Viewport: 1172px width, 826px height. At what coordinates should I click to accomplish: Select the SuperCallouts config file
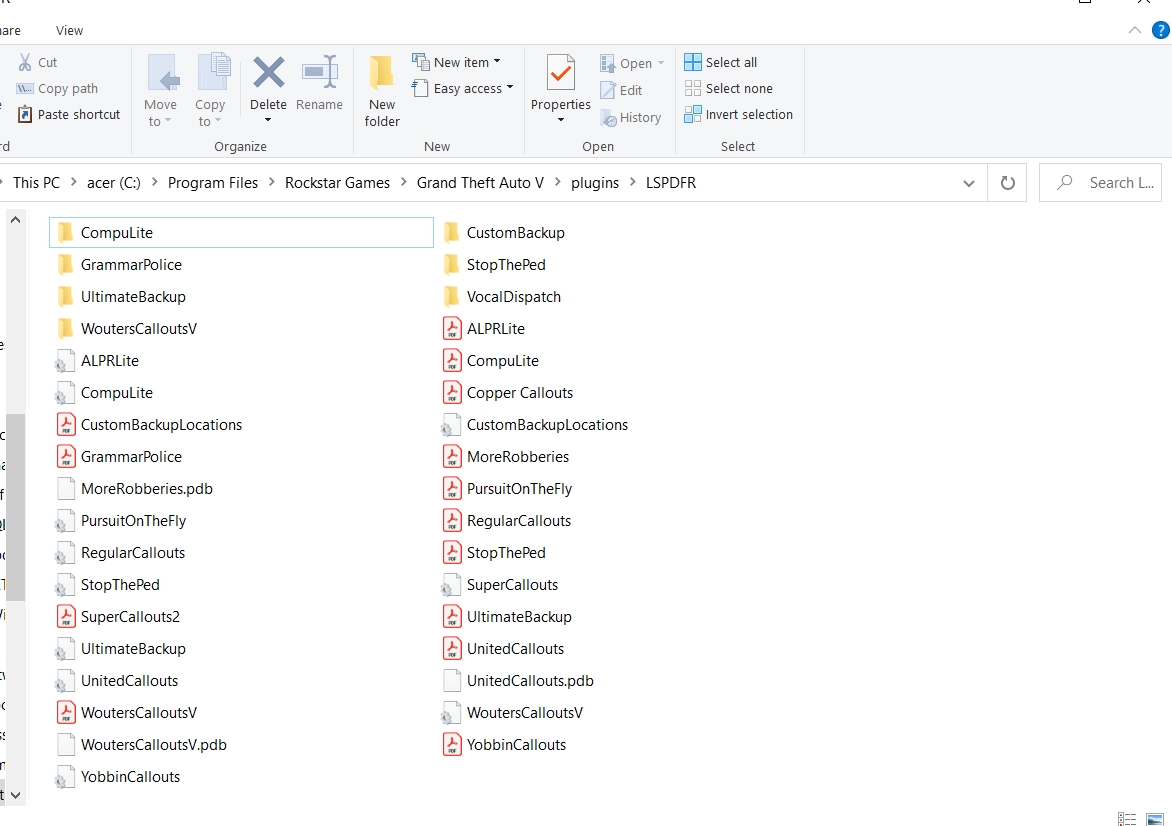pyautogui.click(x=499, y=585)
